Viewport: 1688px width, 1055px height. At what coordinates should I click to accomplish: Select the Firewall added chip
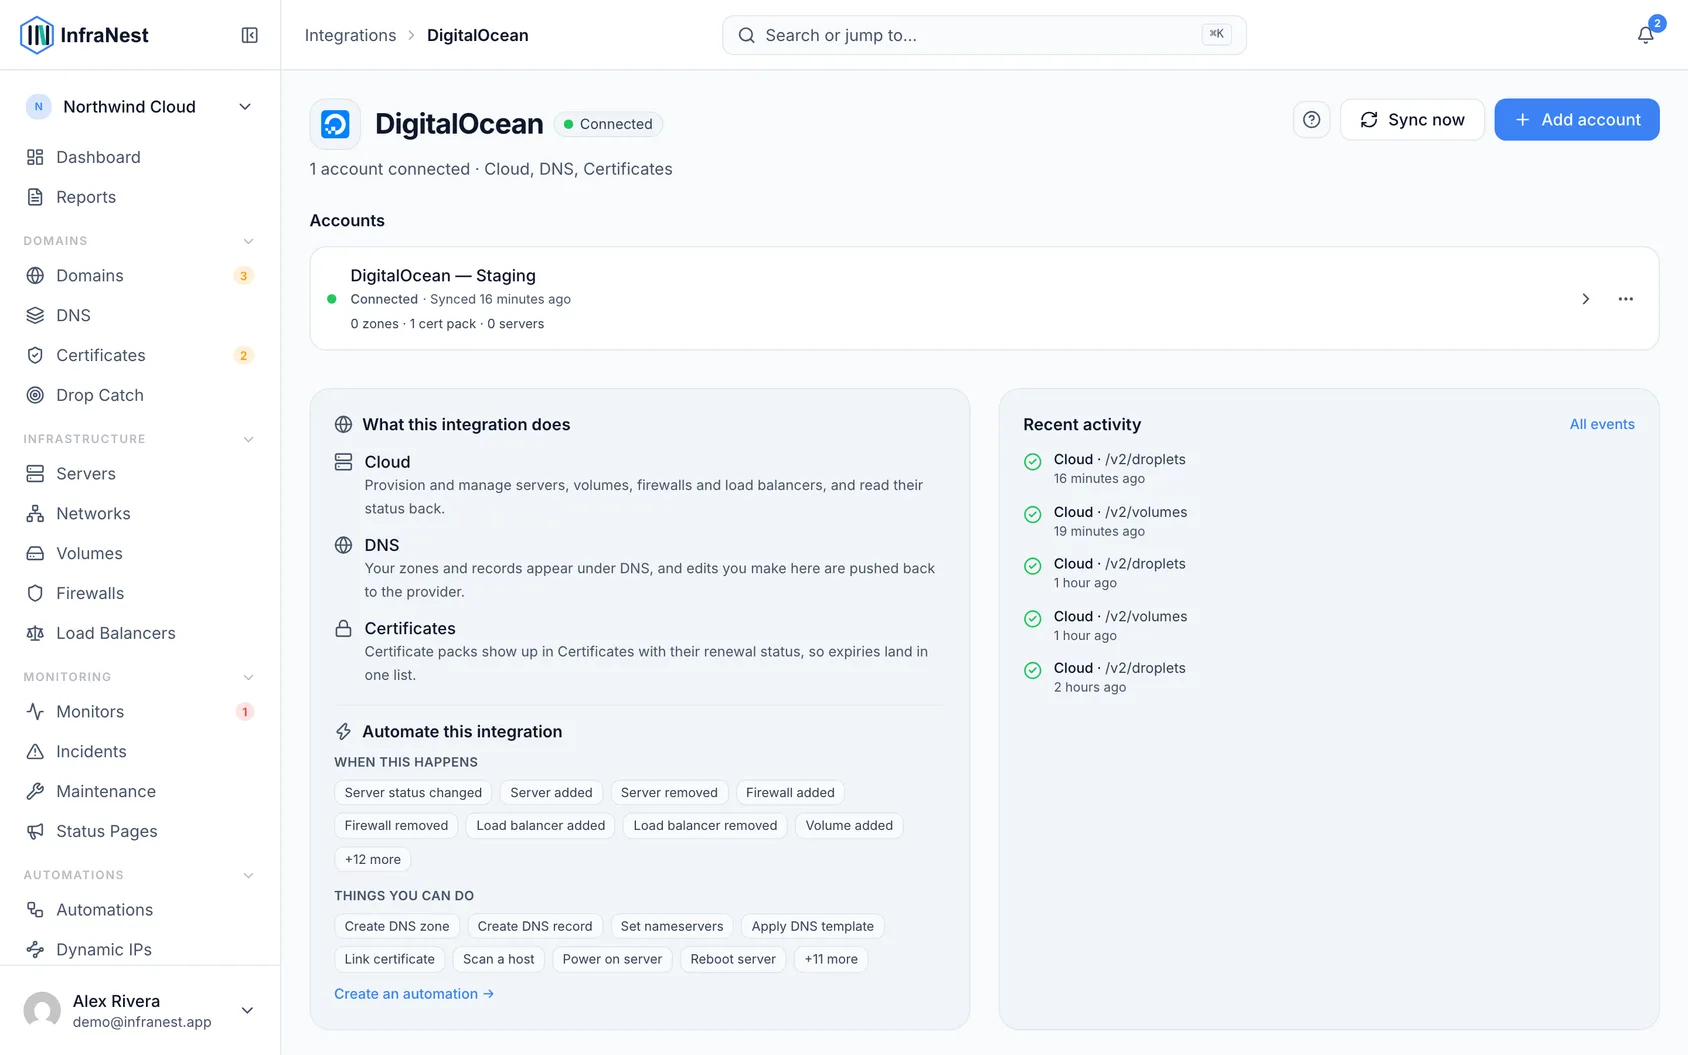pyautogui.click(x=790, y=793)
